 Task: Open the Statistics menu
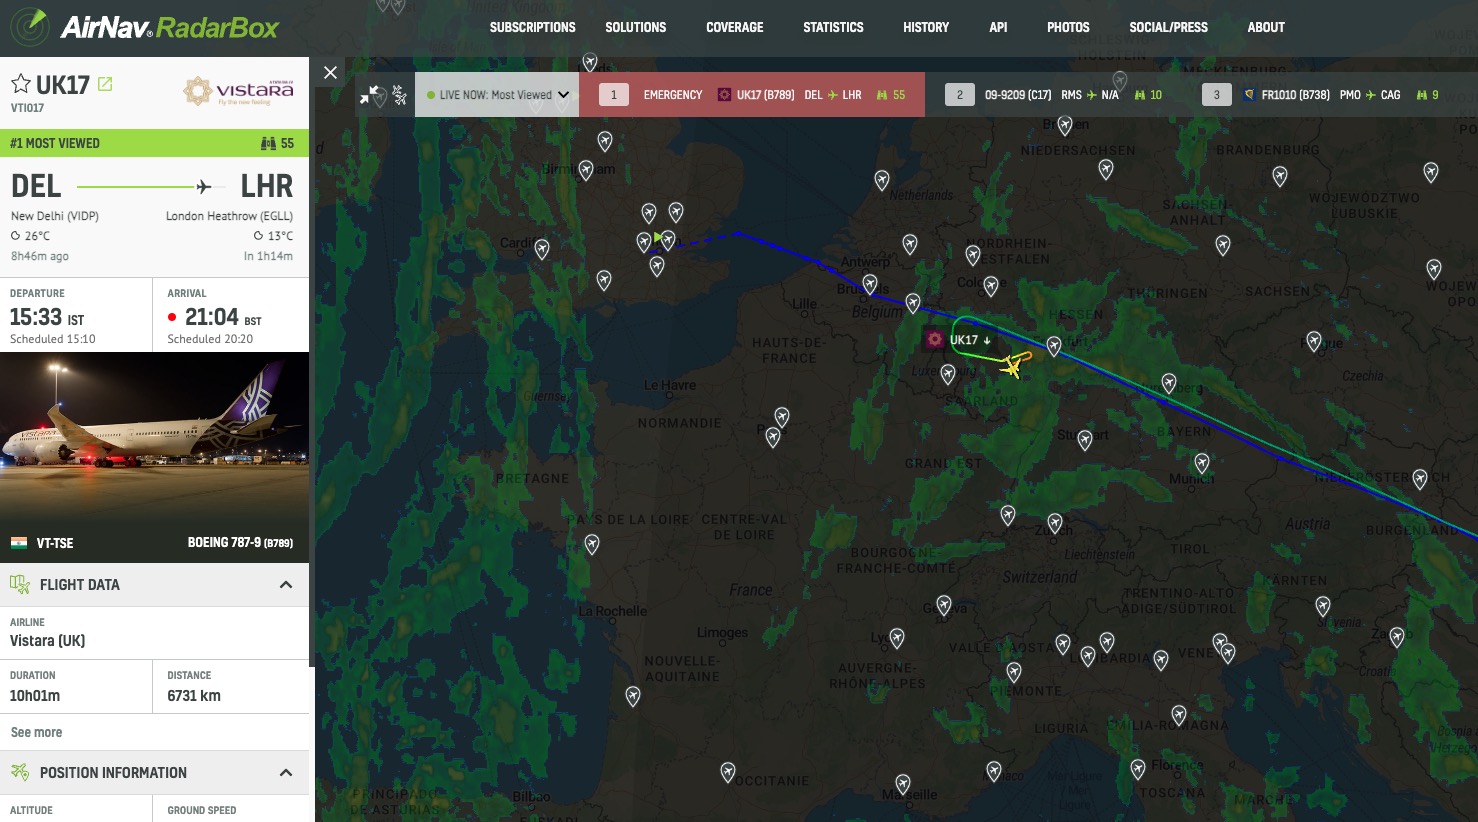(833, 27)
